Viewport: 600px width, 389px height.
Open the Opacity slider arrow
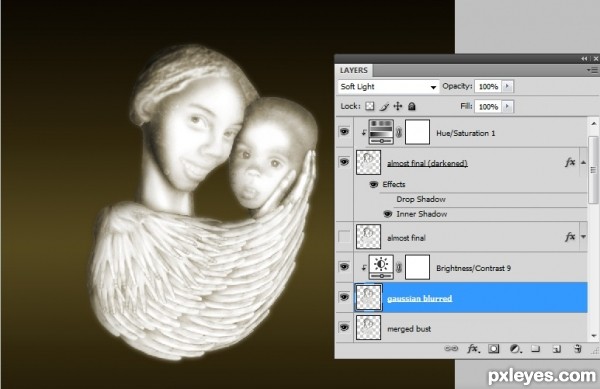507,86
